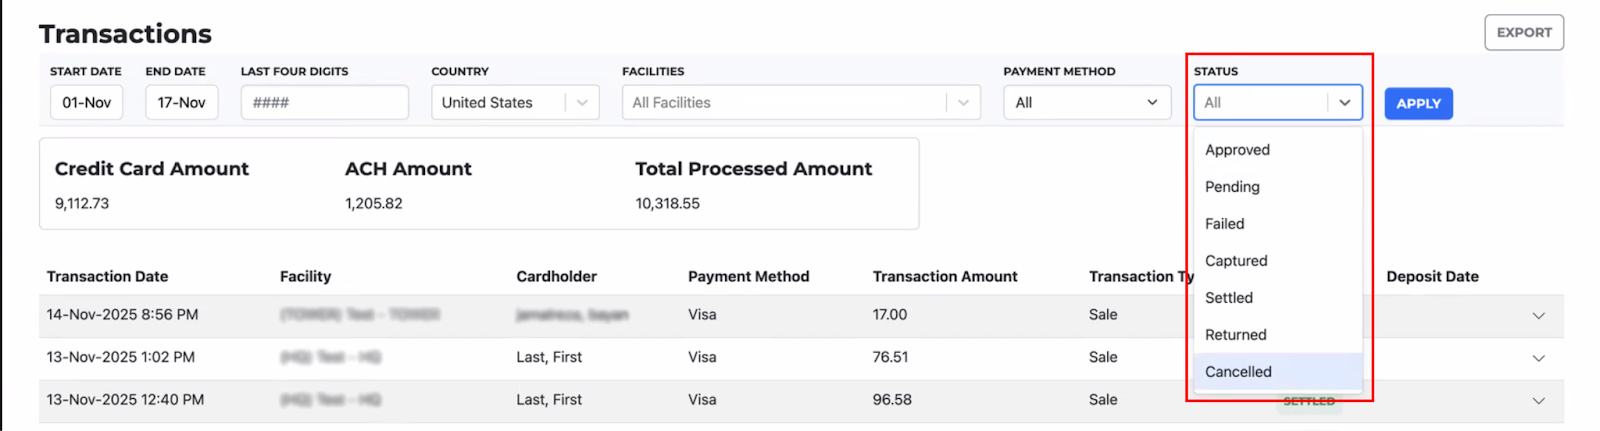Screen dimensions: 1600x431
Task: Click the Transaction Date column header
Action: (x=107, y=277)
